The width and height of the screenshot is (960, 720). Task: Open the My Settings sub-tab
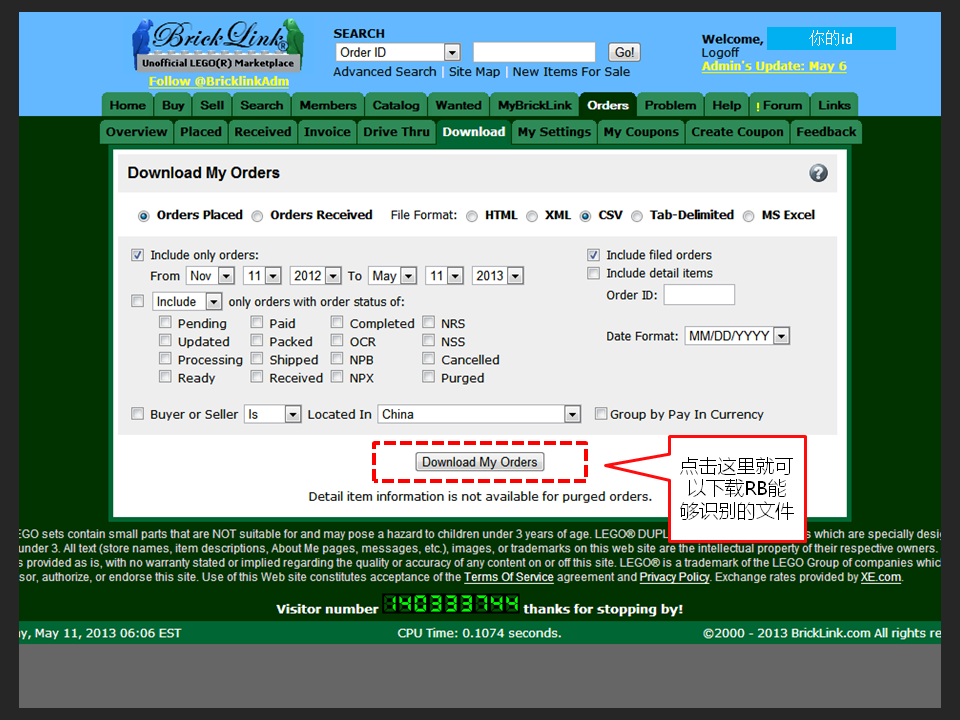tap(554, 132)
